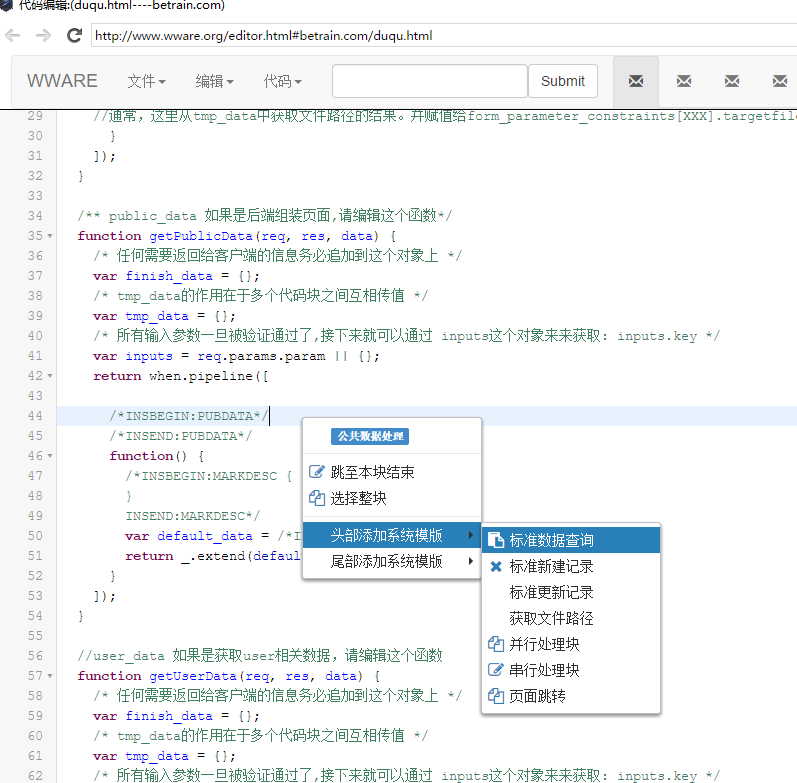Click 'var finish_data = {};' on line 37
Image resolution: width=797 pixels, height=783 pixels.
coord(176,276)
